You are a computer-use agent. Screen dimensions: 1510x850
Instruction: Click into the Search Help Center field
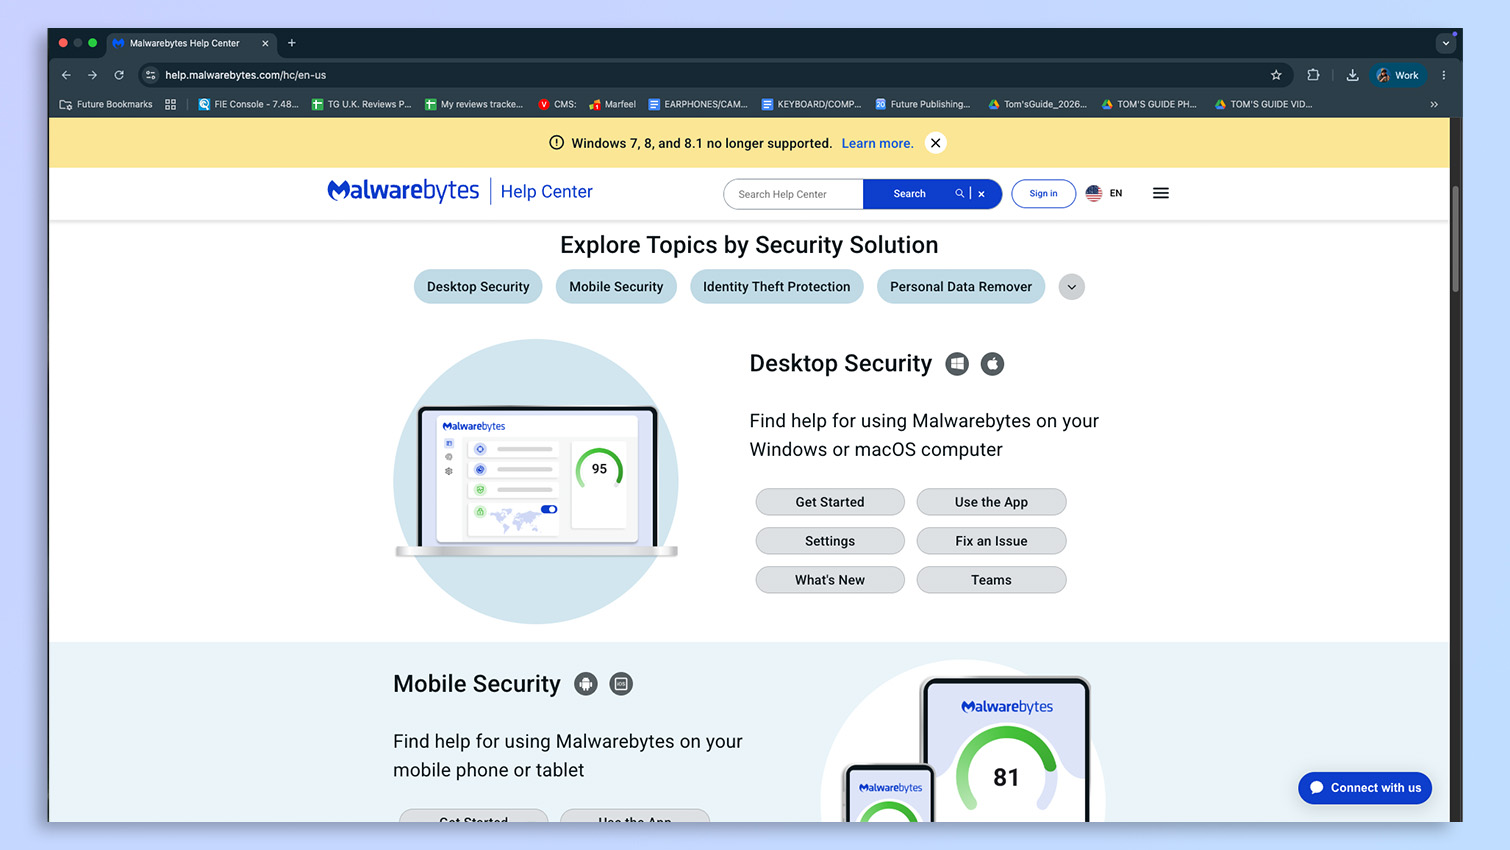(x=793, y=194)
